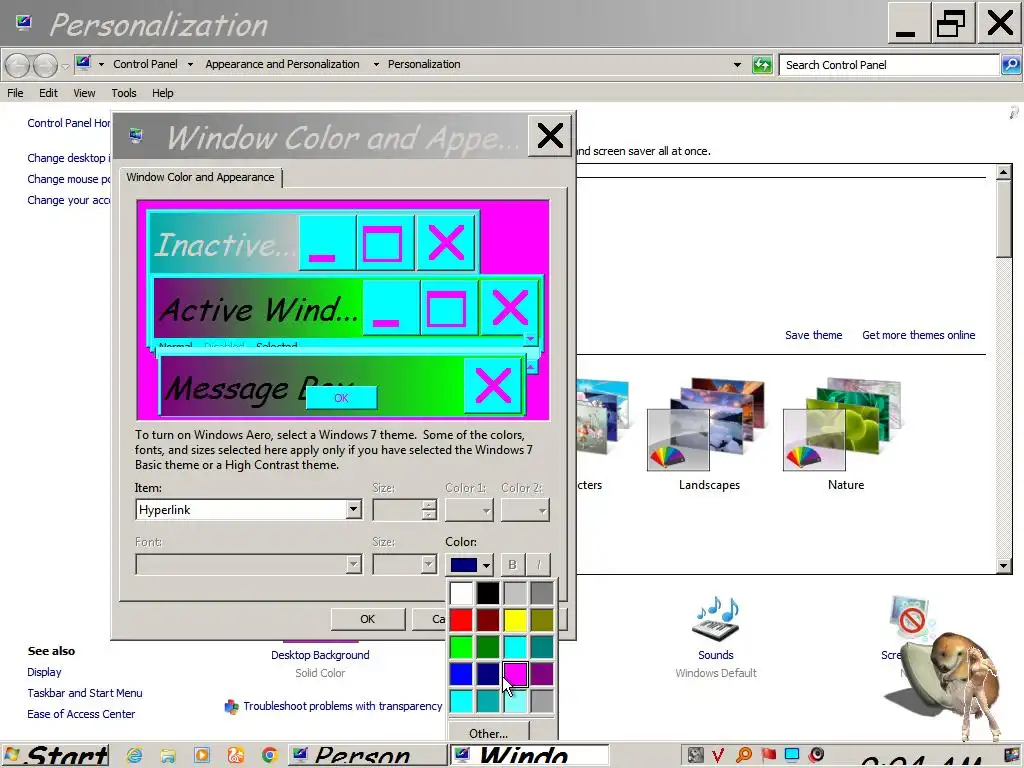Go back with the Back arrow button
1024x768 pixels.
[x=18, y=65]
